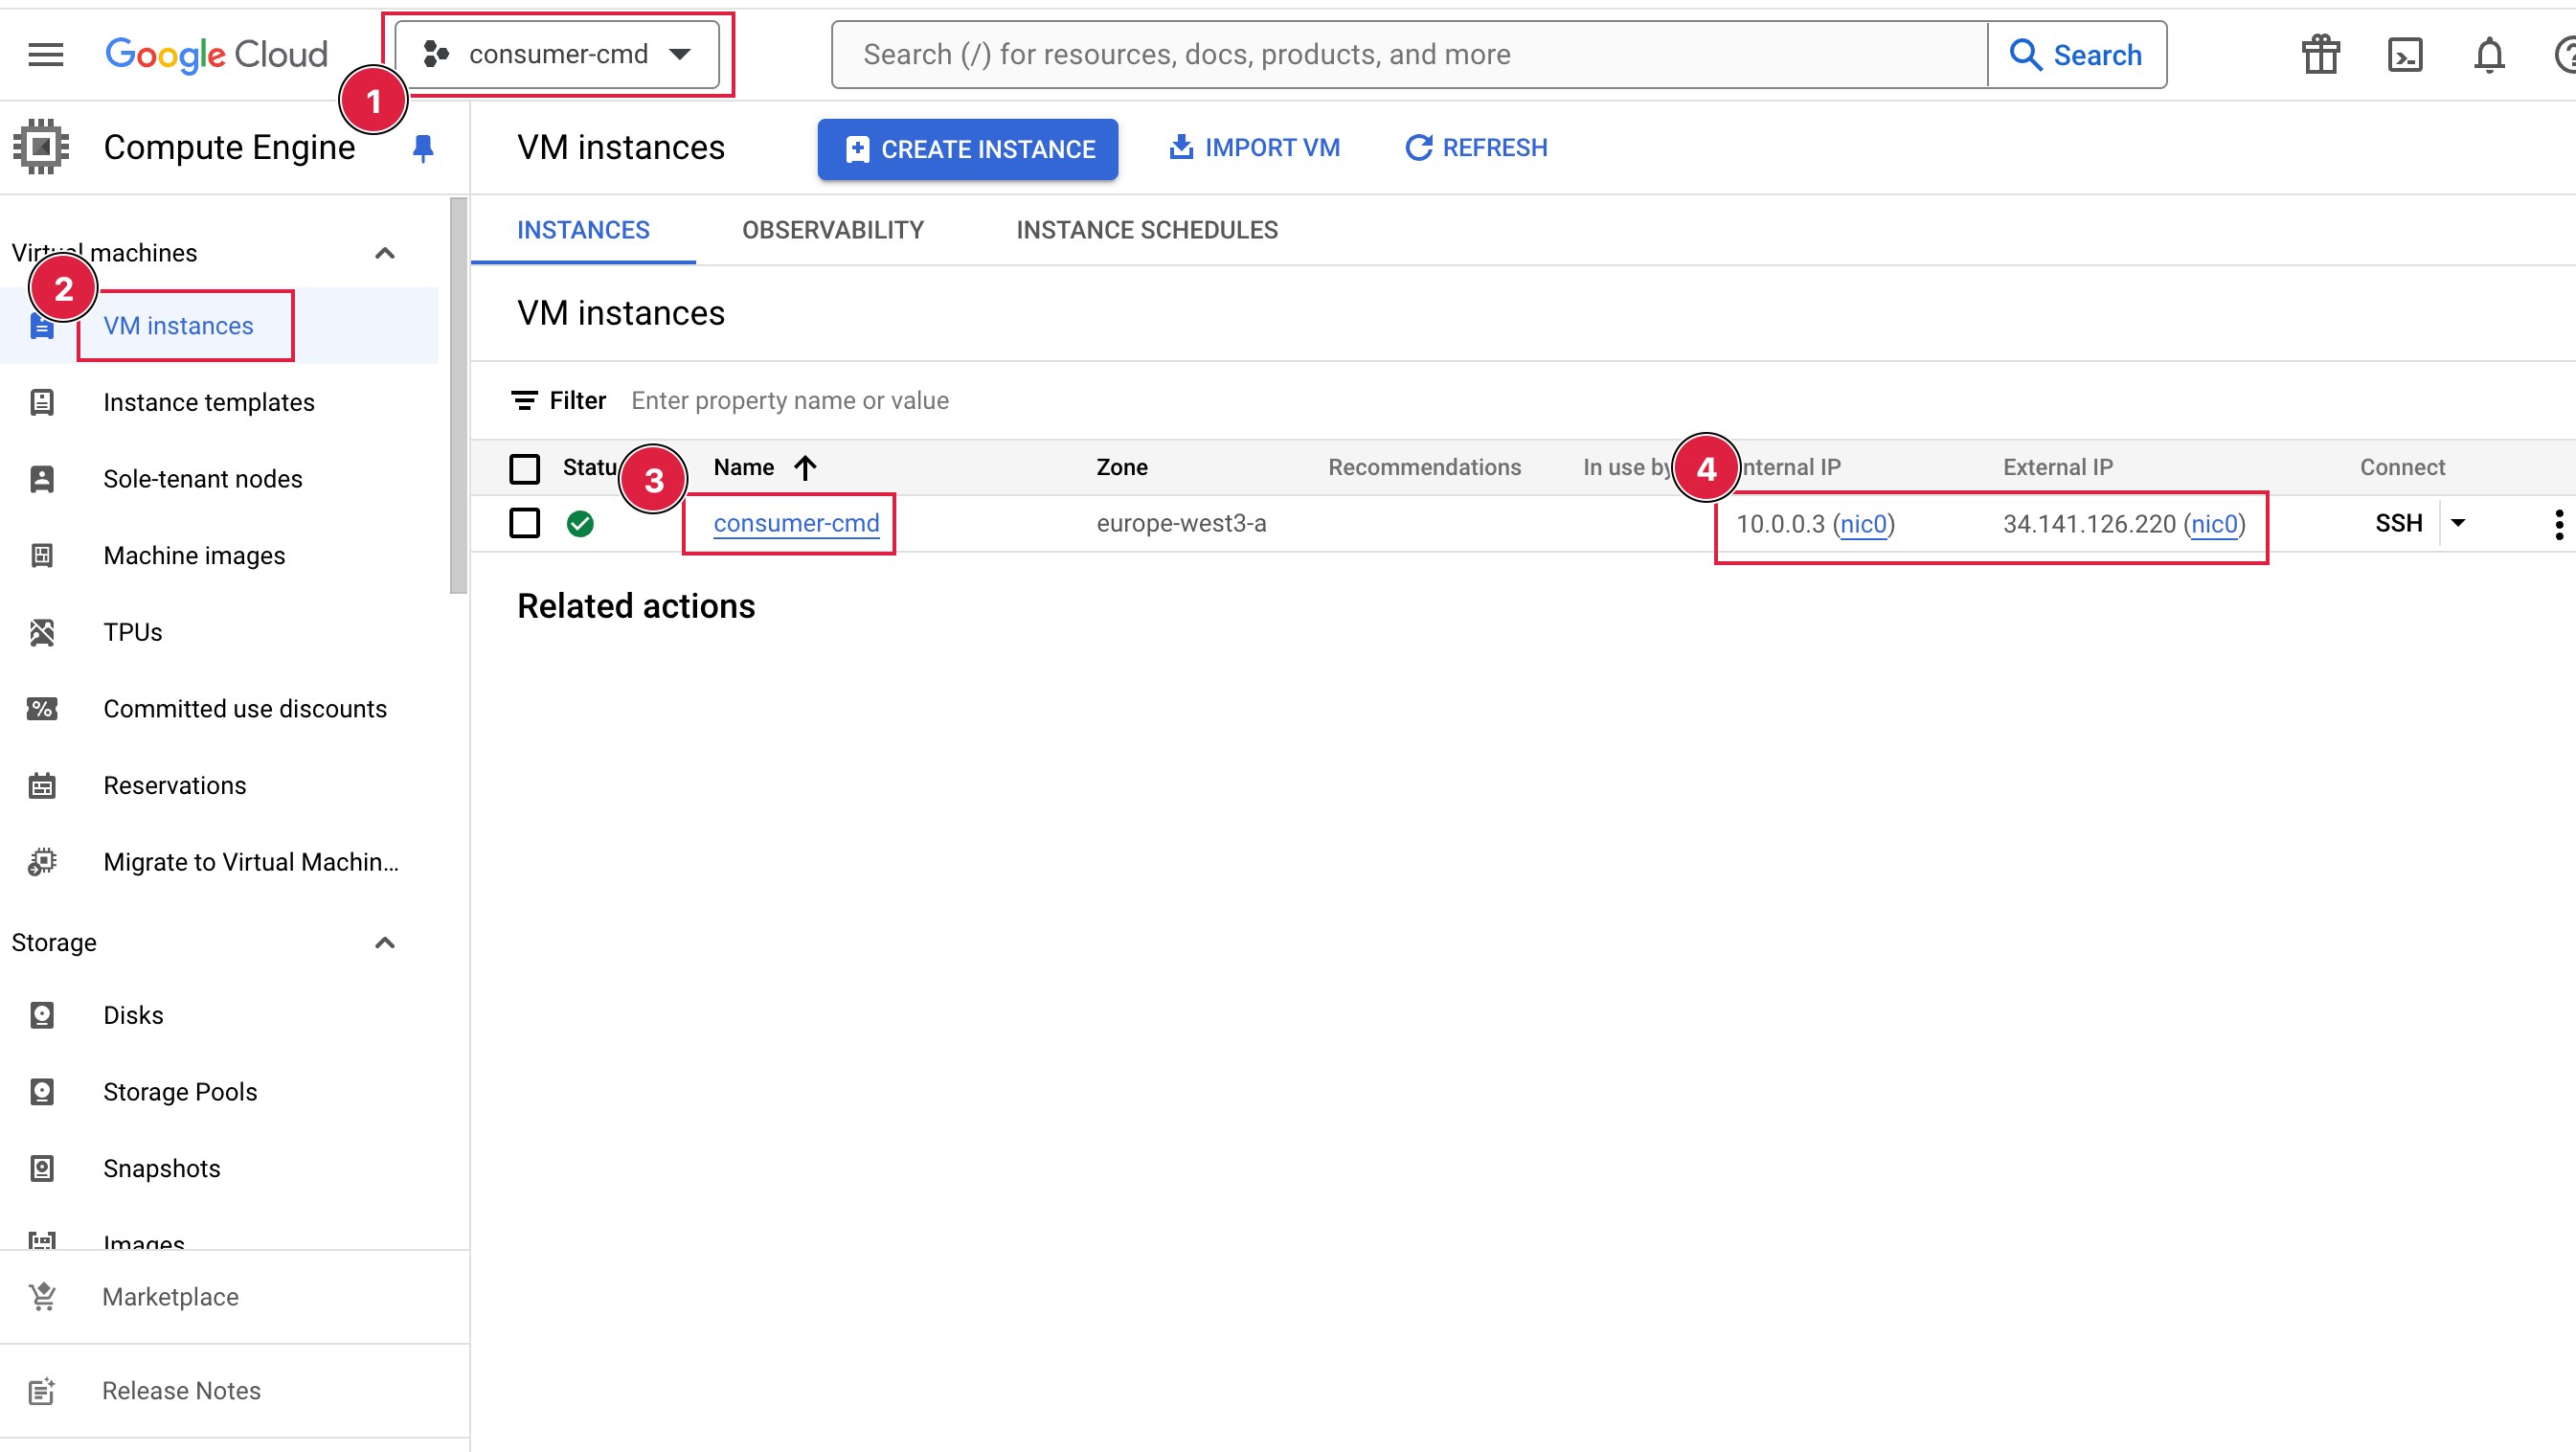Image resolution: width=2576 pixels, height=1452 pixels.
Task: Click the filter property input field
Action: click(x=790, y=401)
